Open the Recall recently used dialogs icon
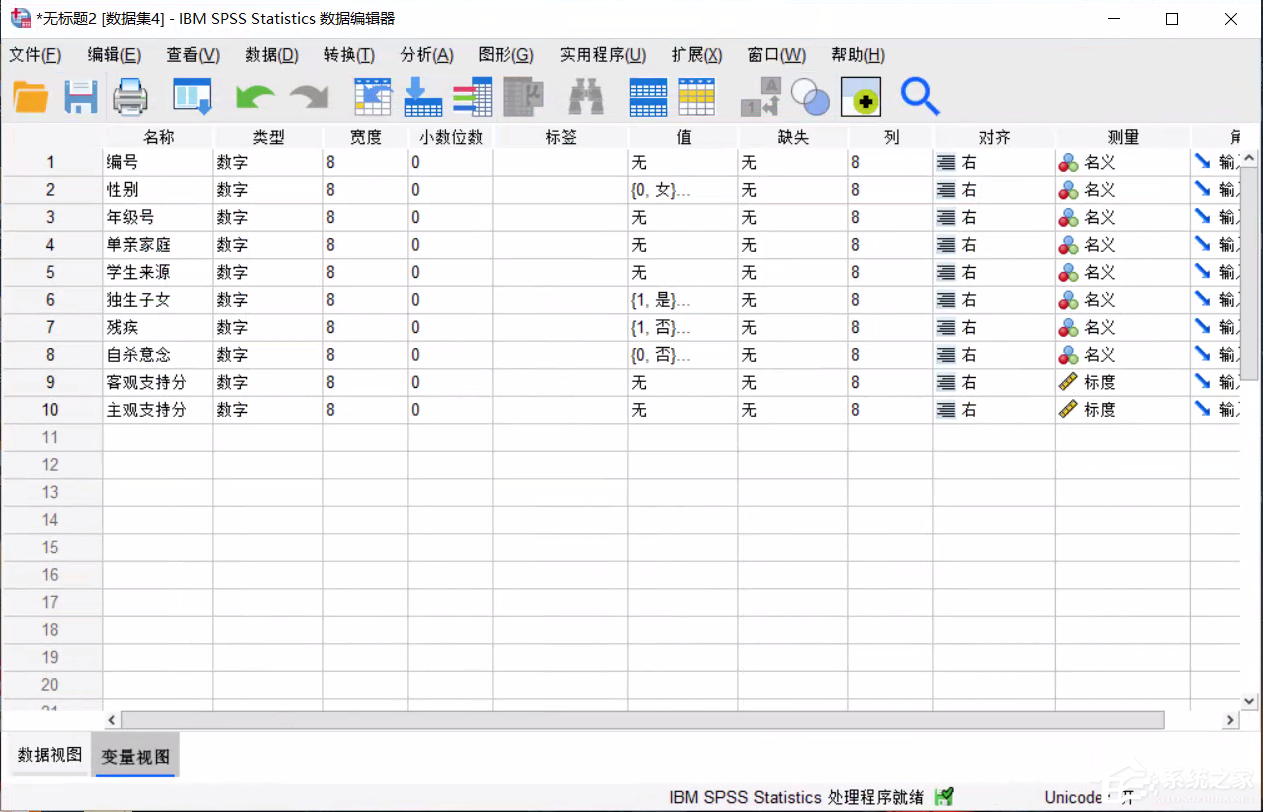Viewport: 1263px width, 812px height. 192,97
